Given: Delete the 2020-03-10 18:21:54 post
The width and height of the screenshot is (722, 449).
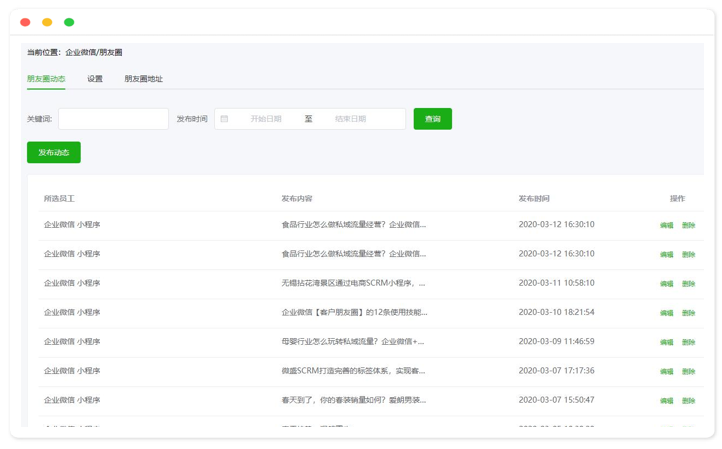Looking at the screenshot, I should pyautogui.click(x=688, y=313).
